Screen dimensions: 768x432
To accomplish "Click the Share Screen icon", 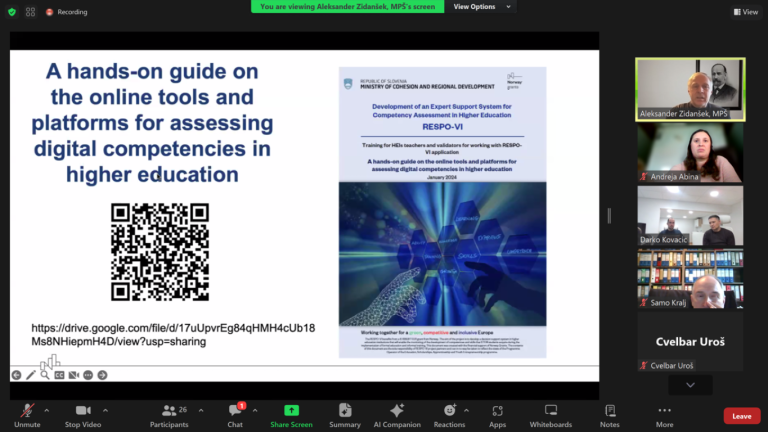I will click(x=291, y=410).
